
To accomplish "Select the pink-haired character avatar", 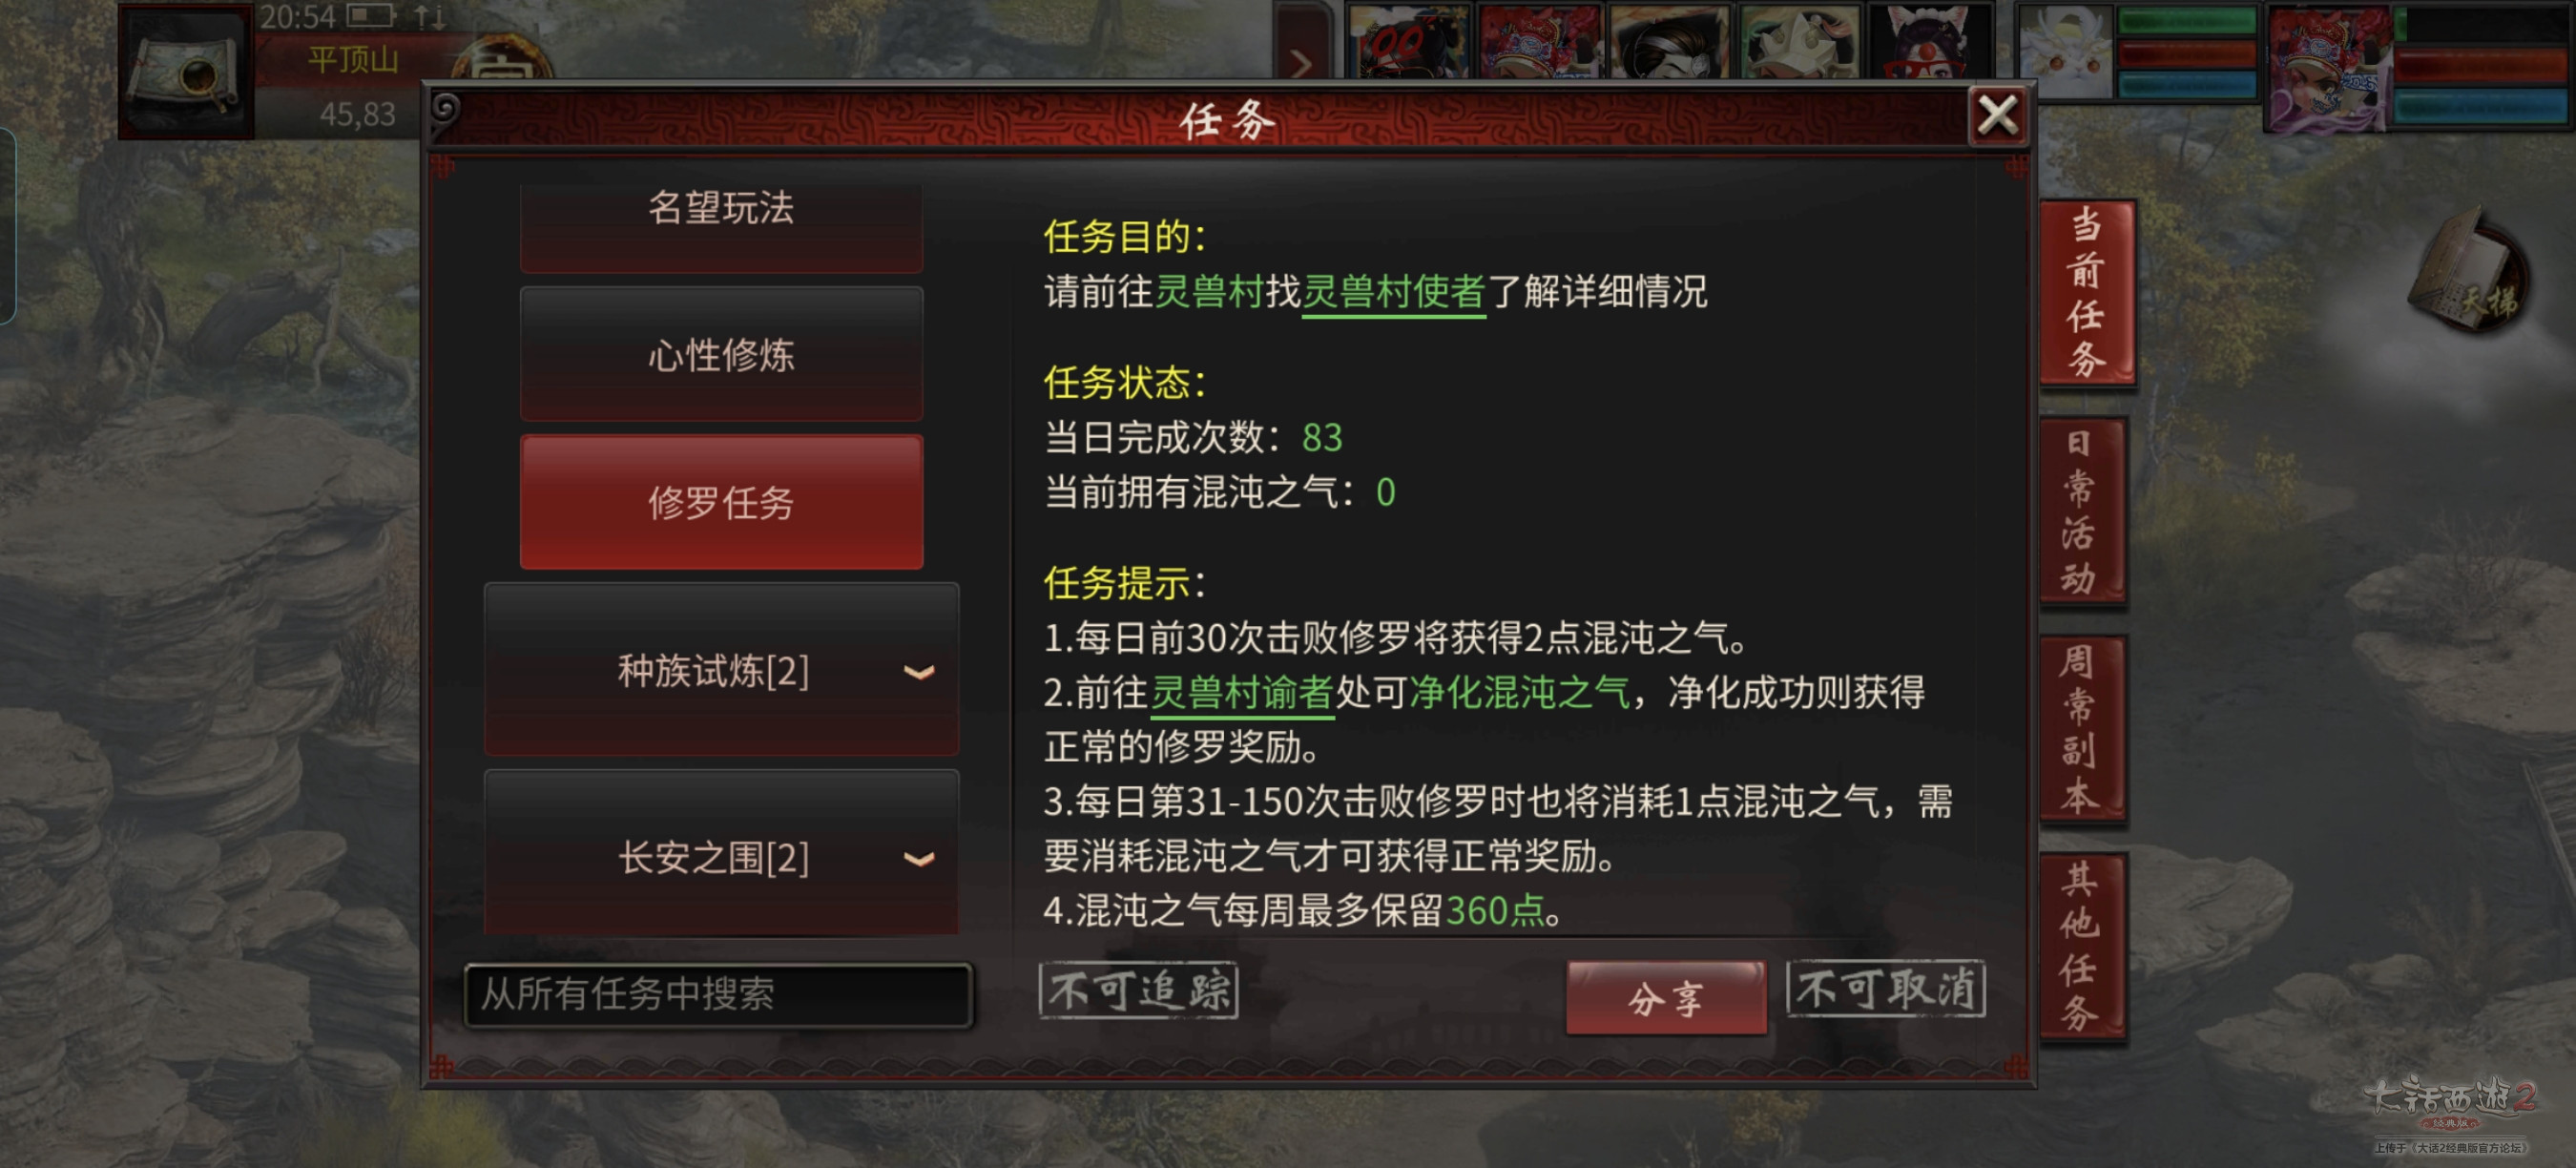I will click(2326, 68).
